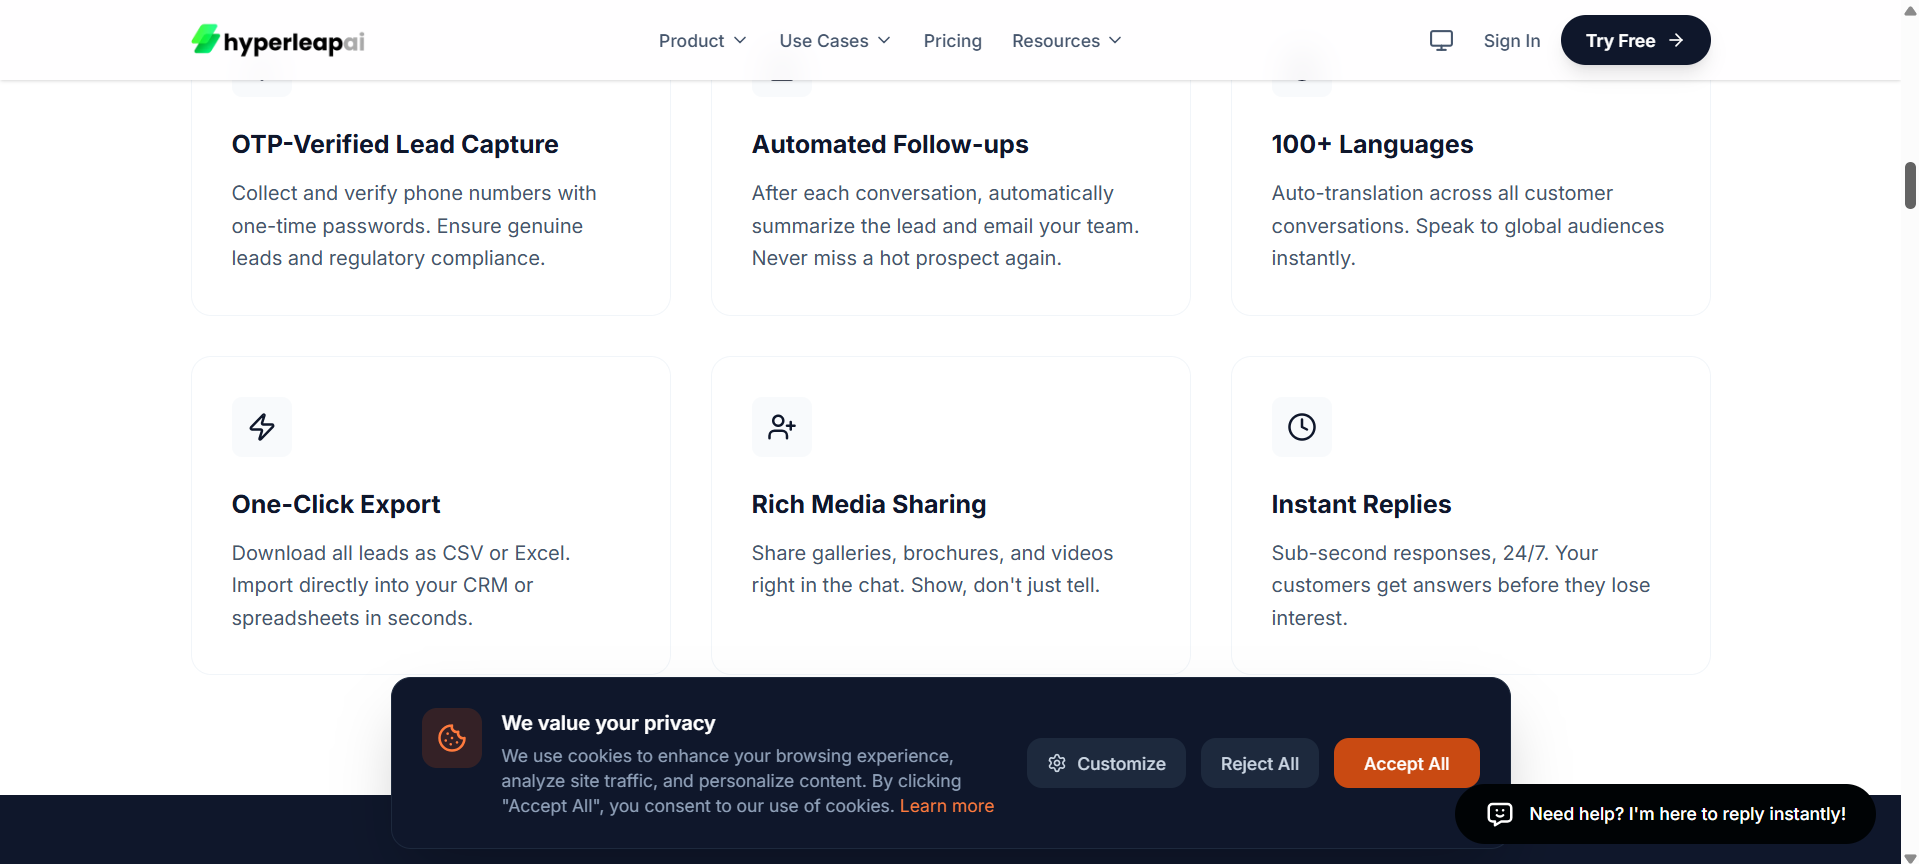Open the Resources dropdown menu
This screenshot has width=1919, height=864.
click(1067, 40)
